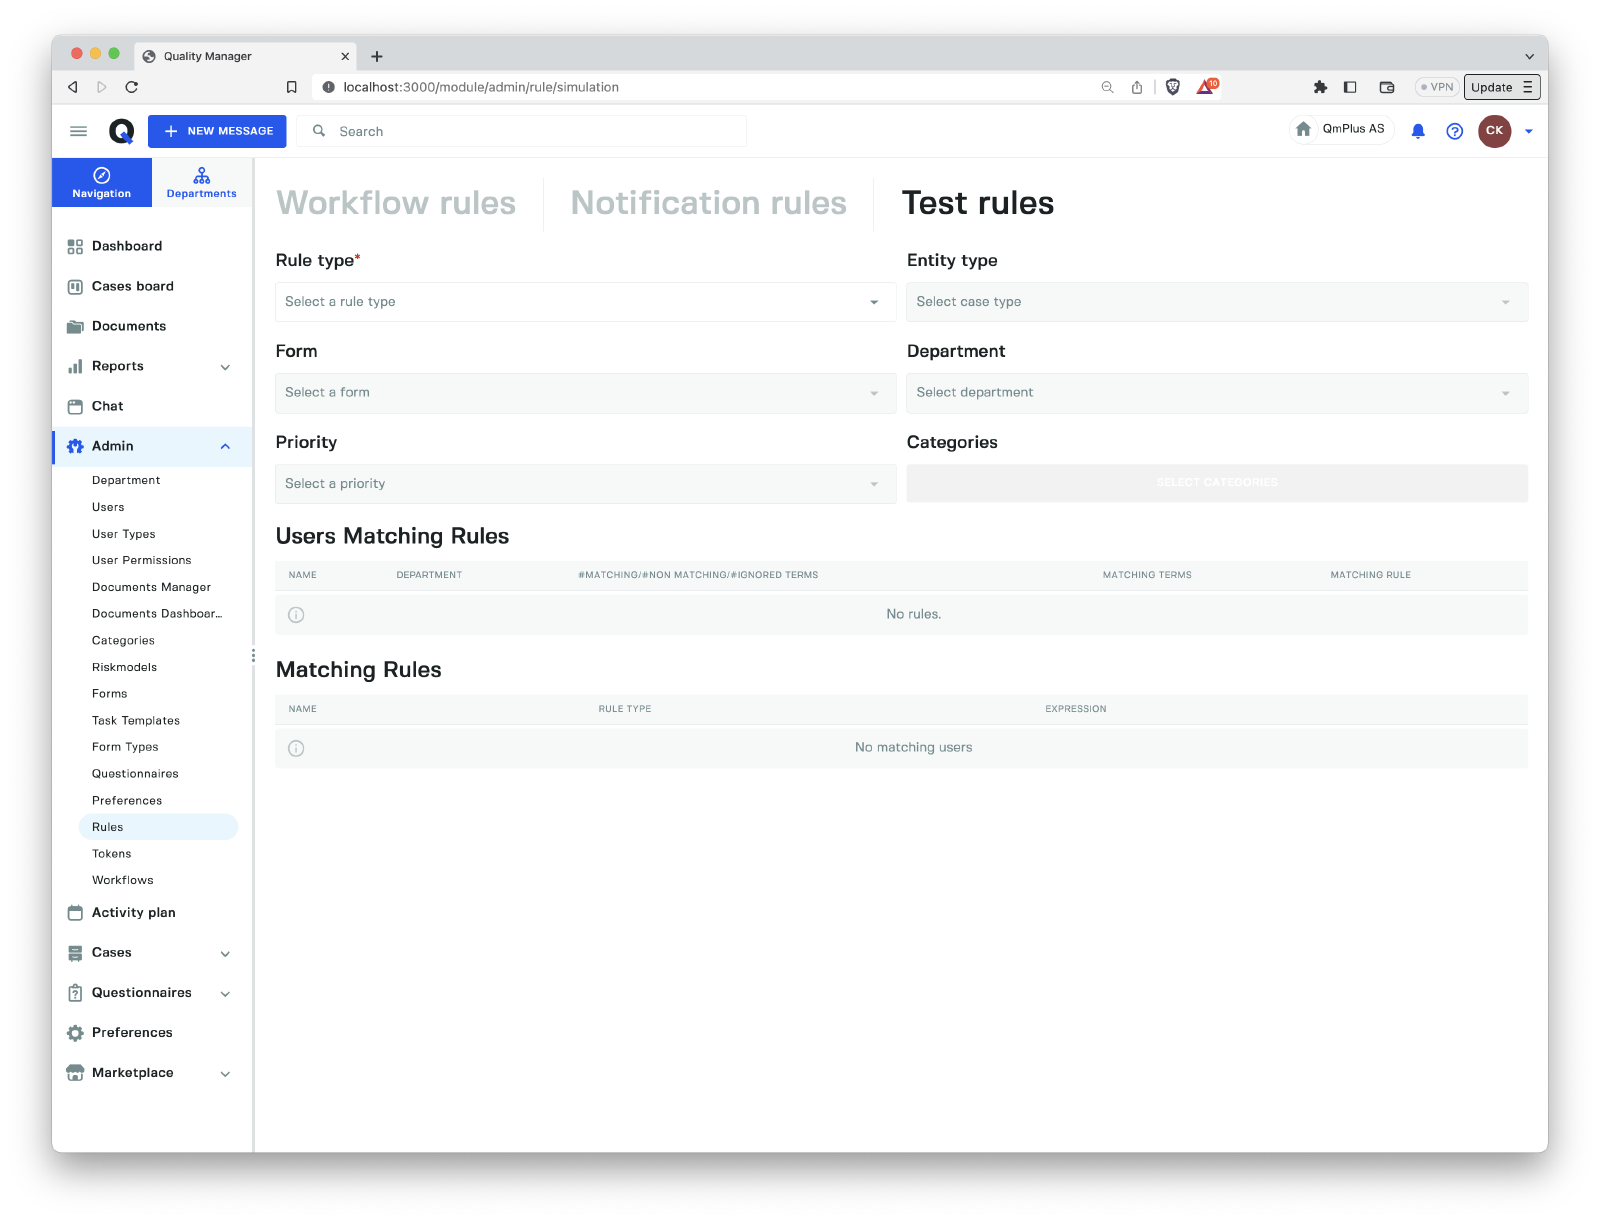Open User Permissions in Admin menu

[x=141, y=560]
